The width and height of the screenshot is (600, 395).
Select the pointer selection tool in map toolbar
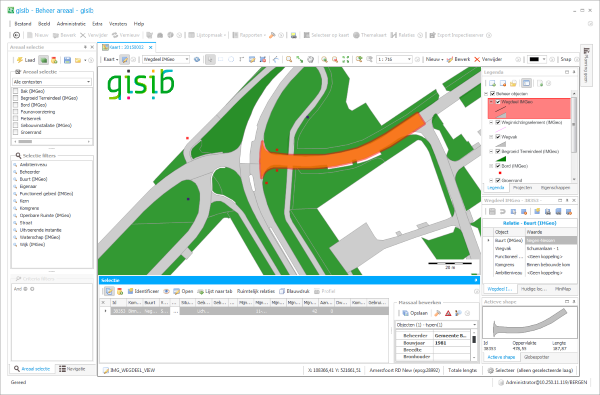point(210,59)
